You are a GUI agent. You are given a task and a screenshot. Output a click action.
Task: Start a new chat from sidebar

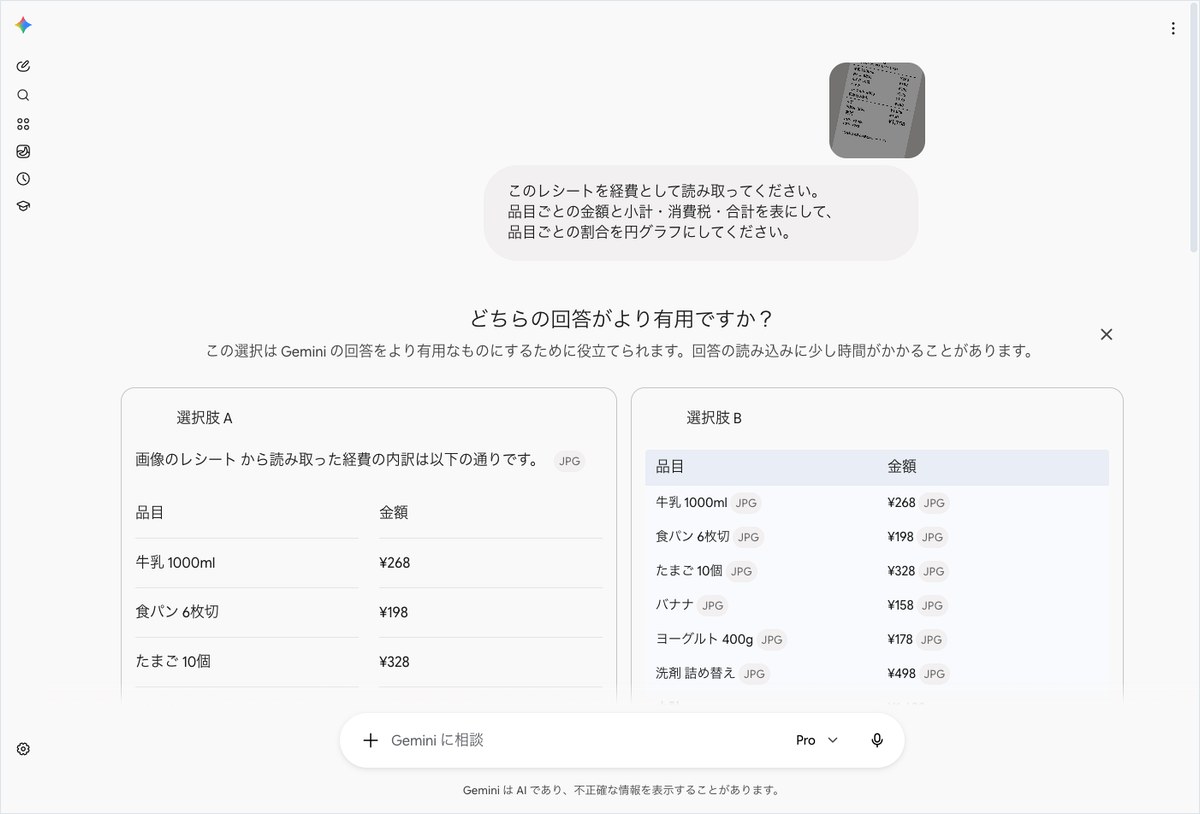point(23,66)
